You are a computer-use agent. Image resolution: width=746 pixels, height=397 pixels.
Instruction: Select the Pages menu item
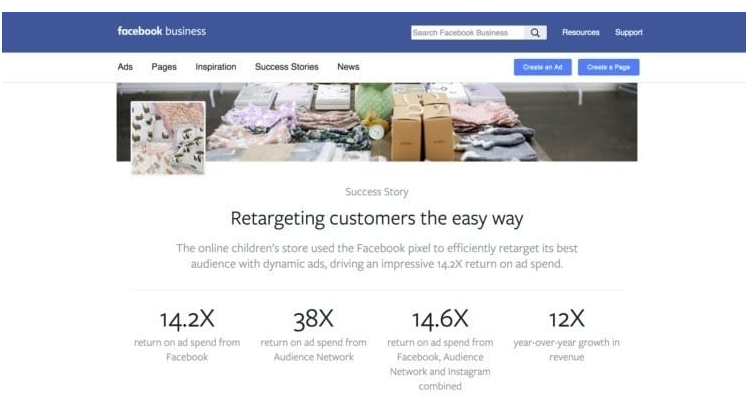click(x=164, y=67)
